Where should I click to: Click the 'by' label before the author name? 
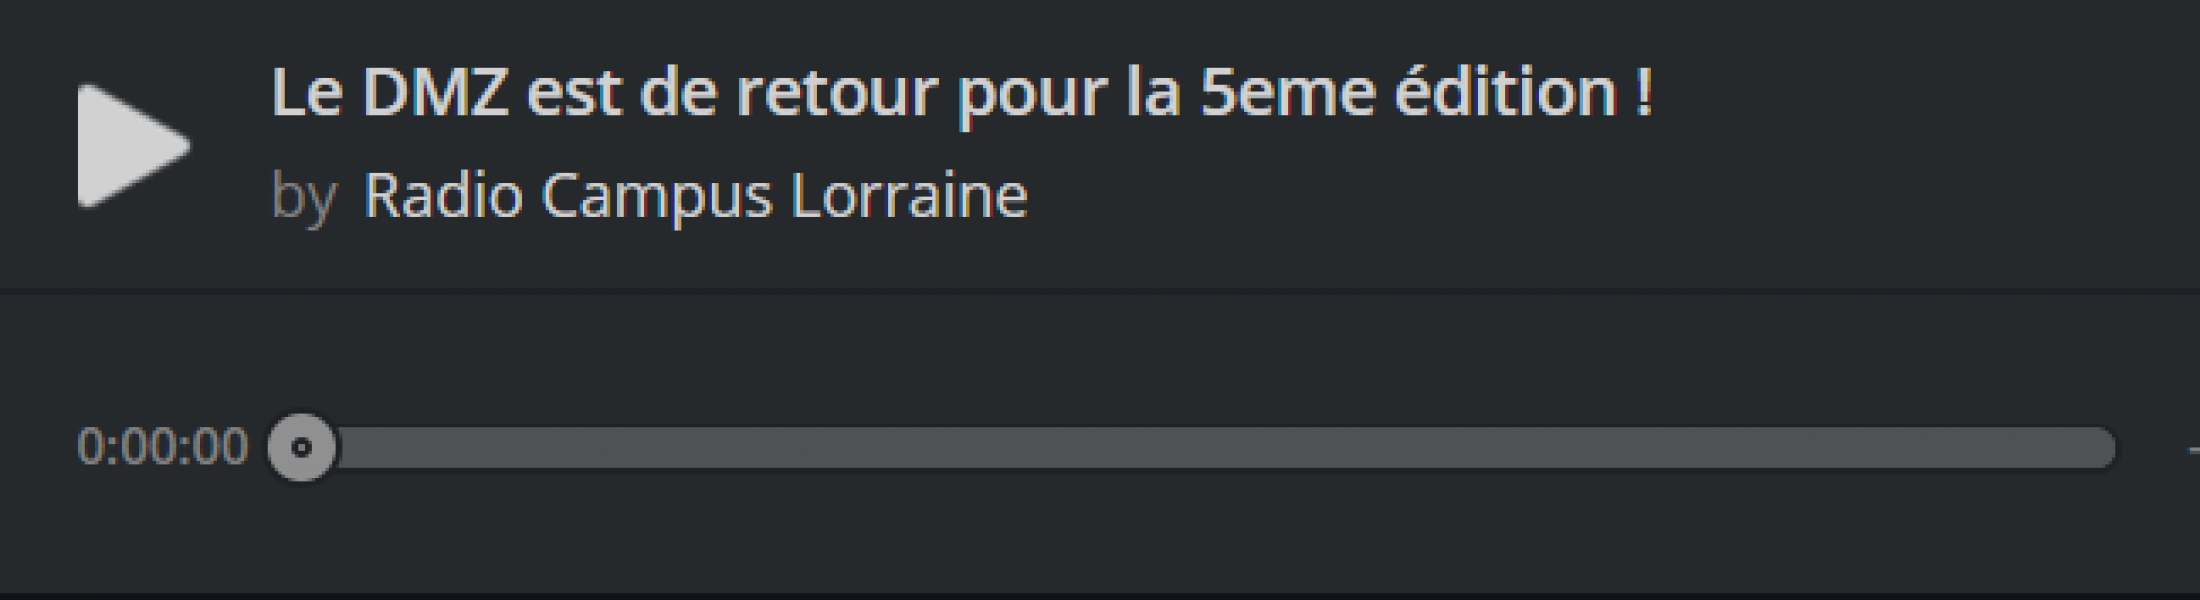pos(302,196)
